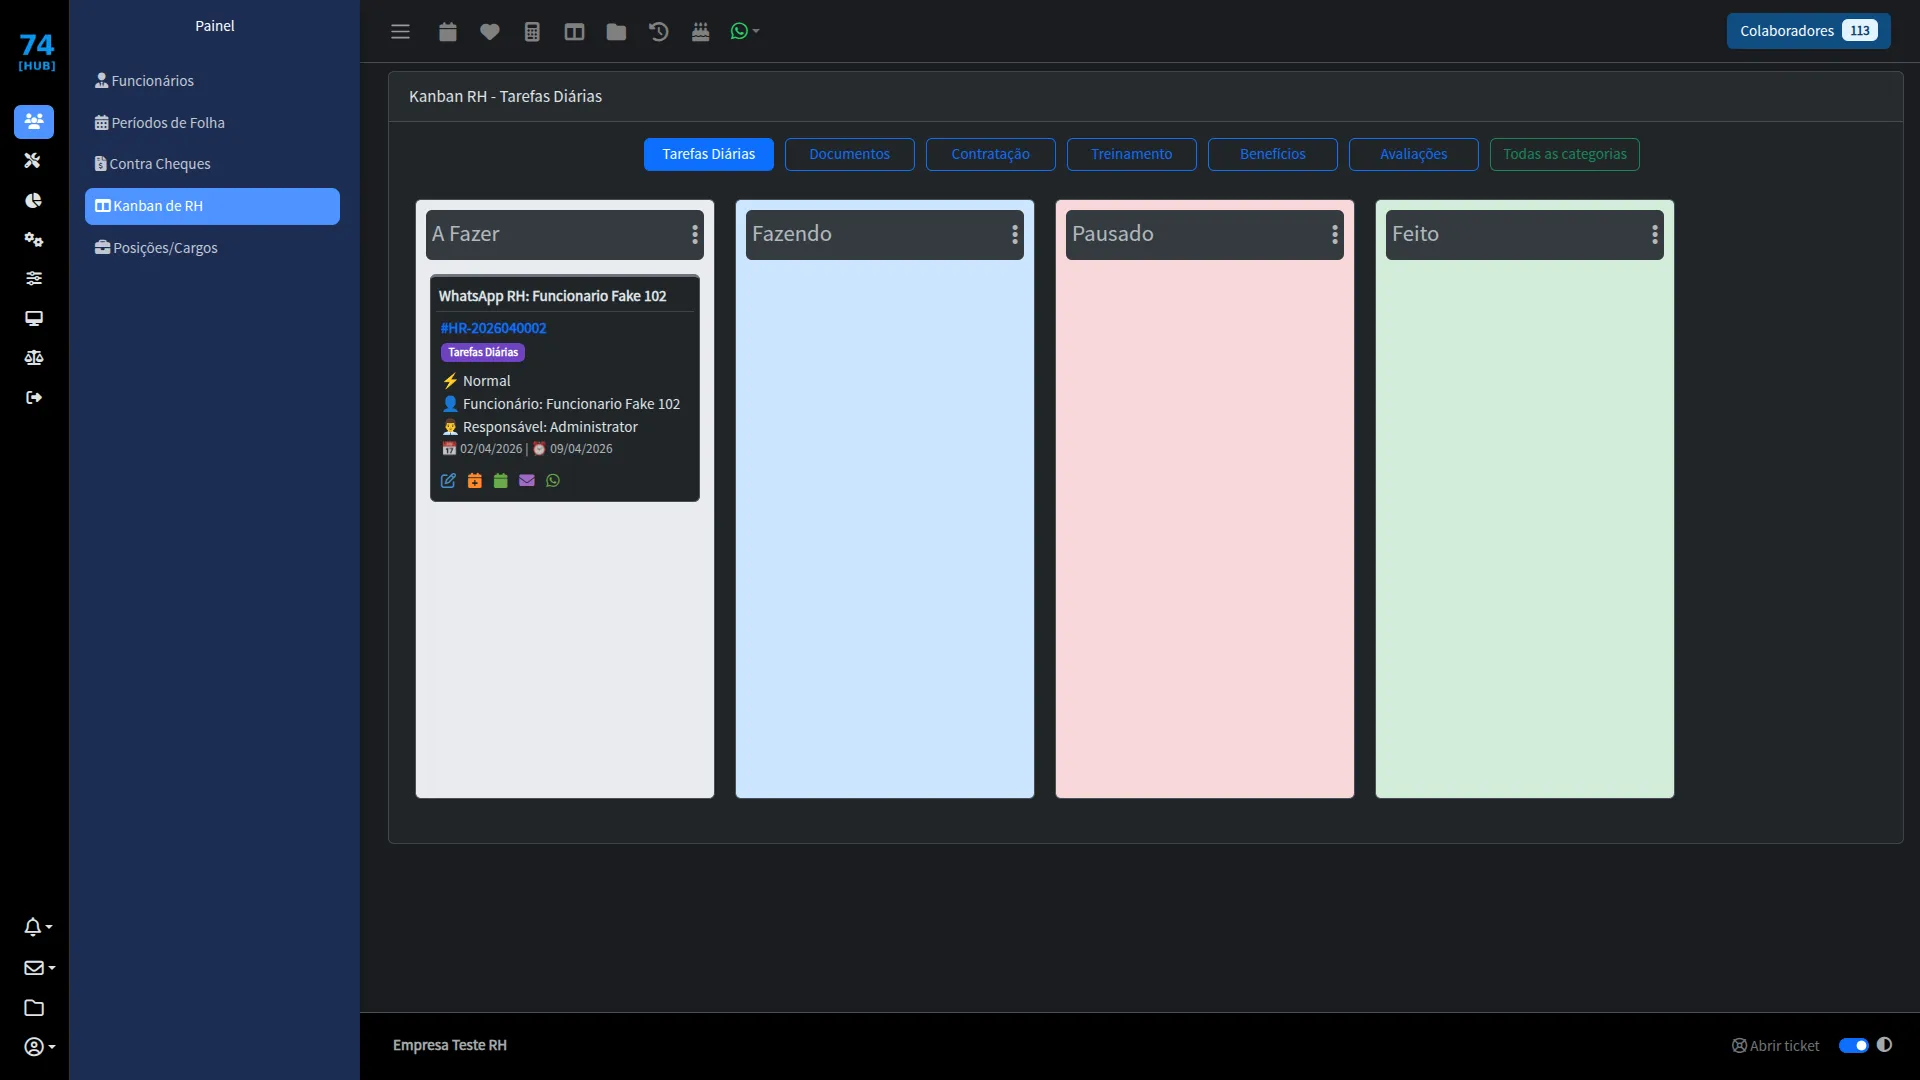This screenshot has height=1080, width=1920.
Task: Open the WhatsApp dropdown in top toolbar
Action: [x=745, y=32]
